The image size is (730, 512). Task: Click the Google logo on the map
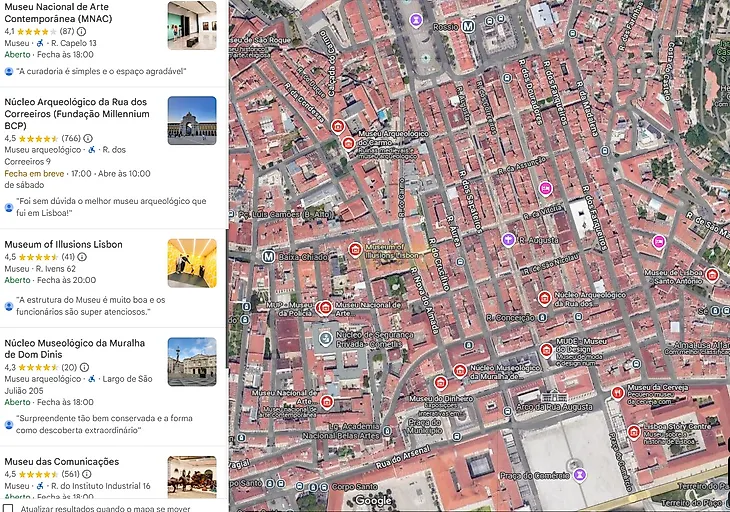coord(374,500)
